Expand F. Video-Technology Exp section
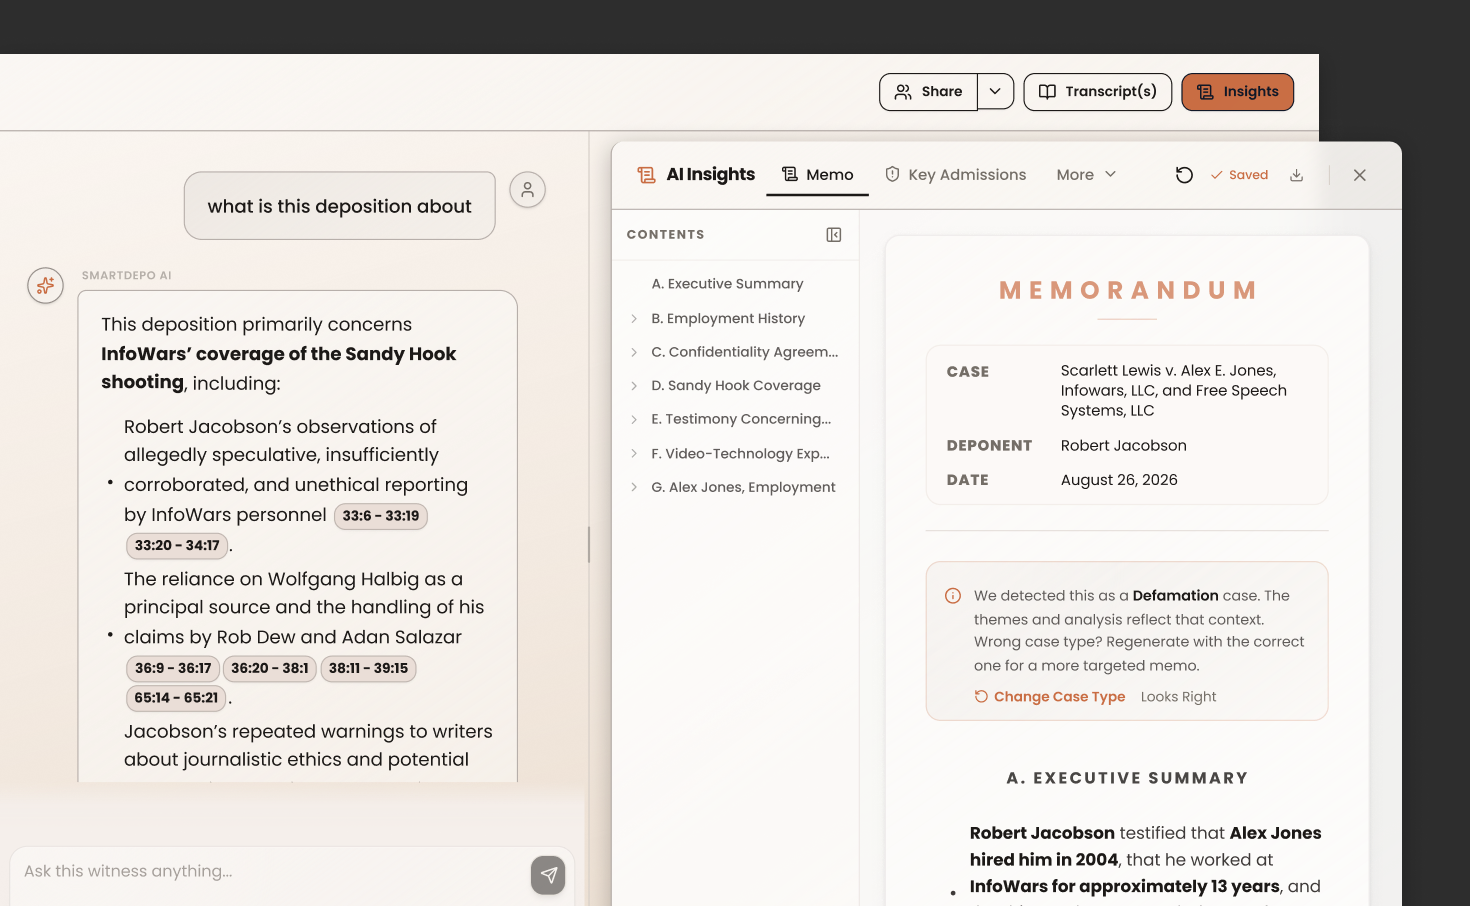 point(634,453)
